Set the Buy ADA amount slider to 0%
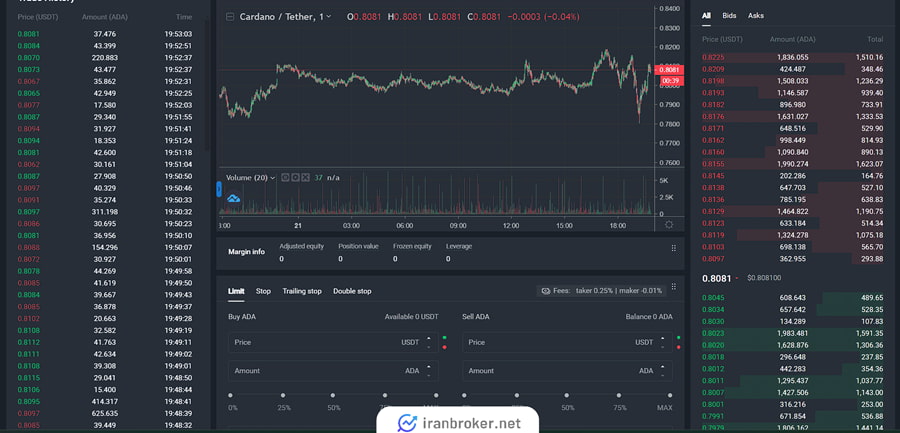The height and width of the screenshot is (433, 900). [231, 395]
